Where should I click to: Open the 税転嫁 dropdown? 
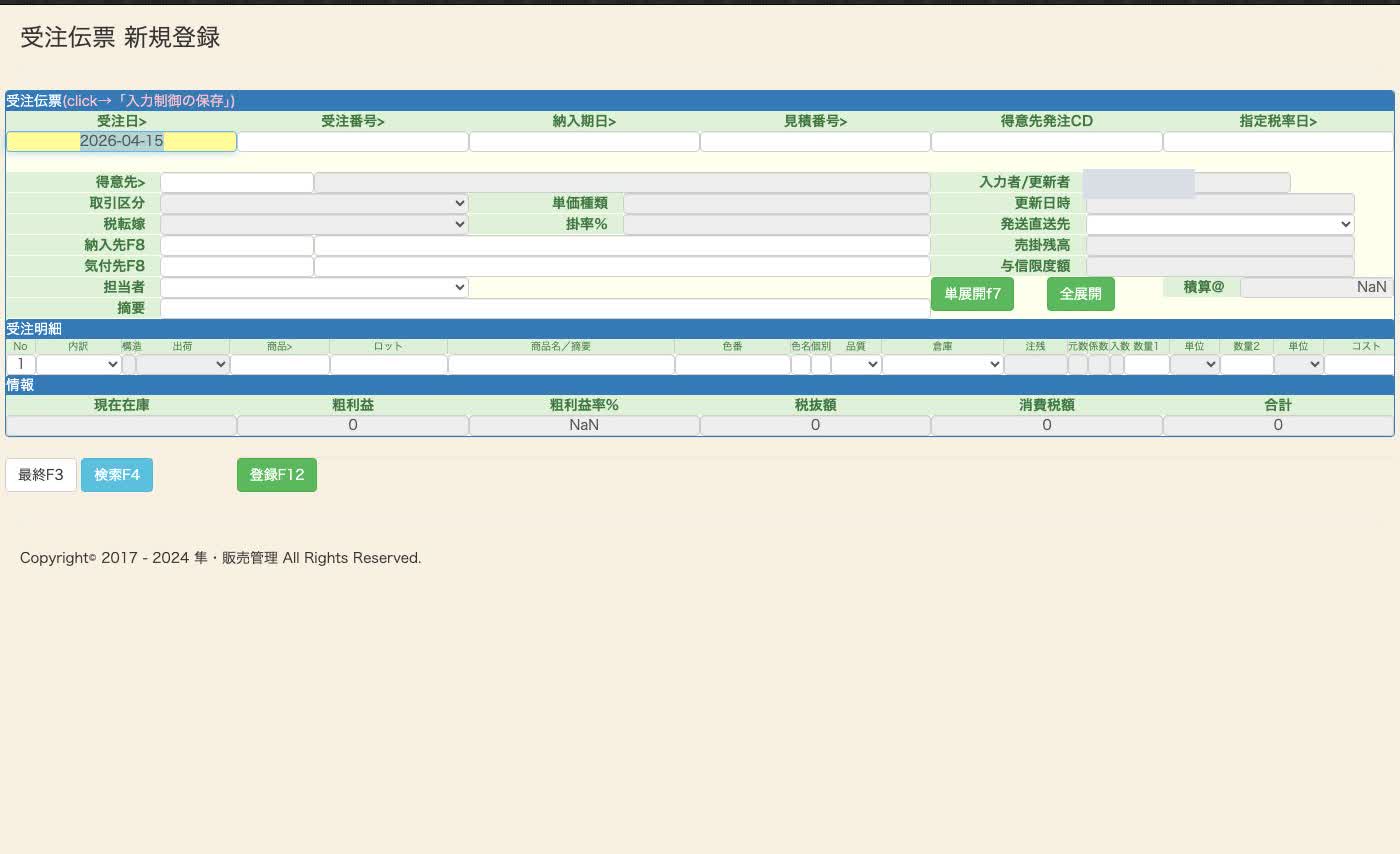tap(314, 224)
